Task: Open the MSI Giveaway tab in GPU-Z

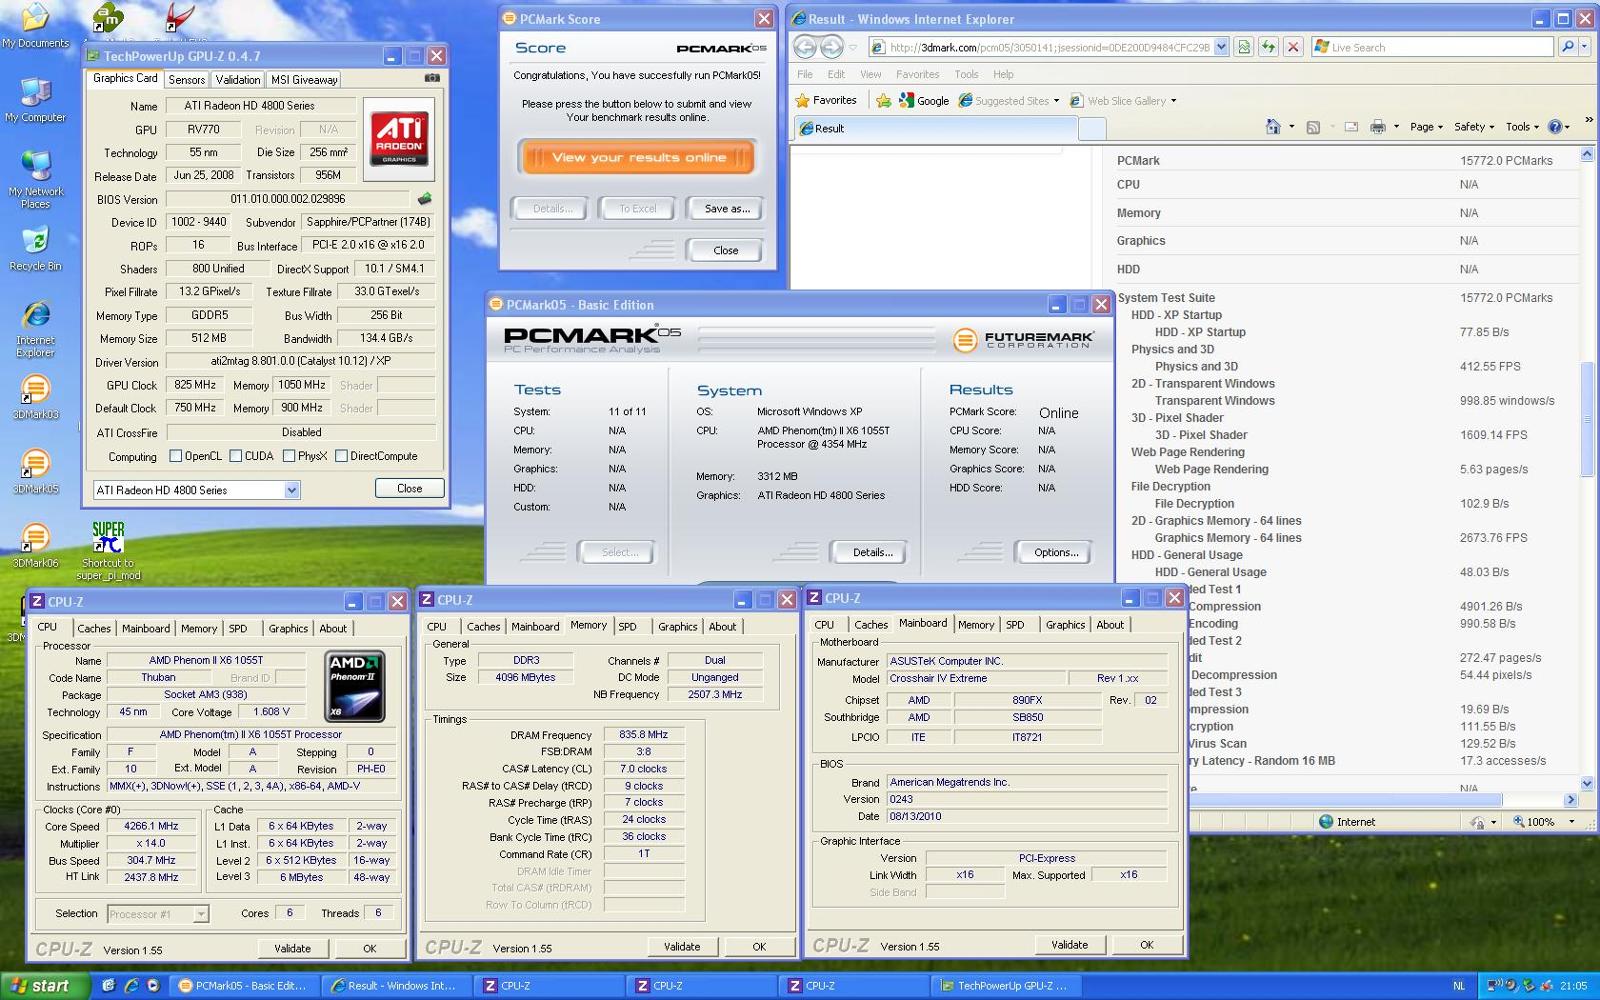Action: (x=304, y=79)
